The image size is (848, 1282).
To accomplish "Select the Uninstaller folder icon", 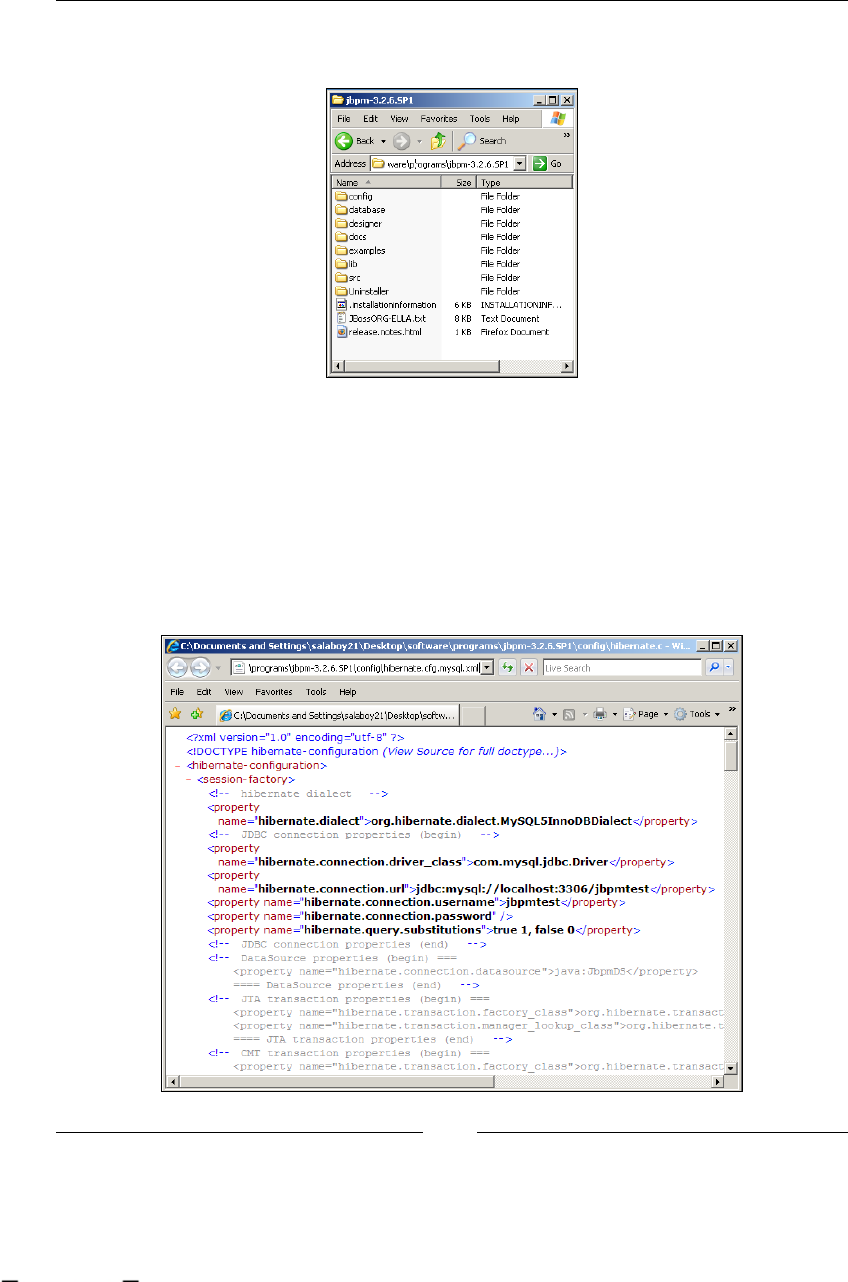I will coord(341,291).
